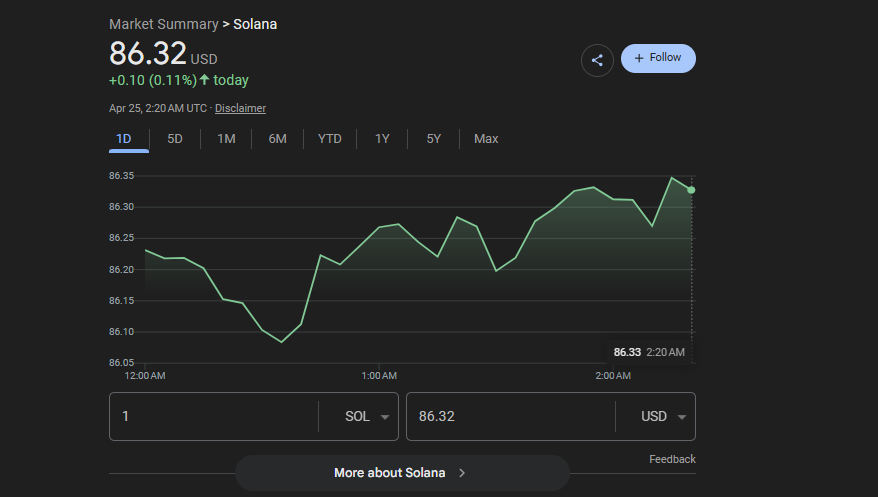Screen dimensions: 878x497
Task: Click the green endpoint dot on chart
Action: [x=691, y=190]
